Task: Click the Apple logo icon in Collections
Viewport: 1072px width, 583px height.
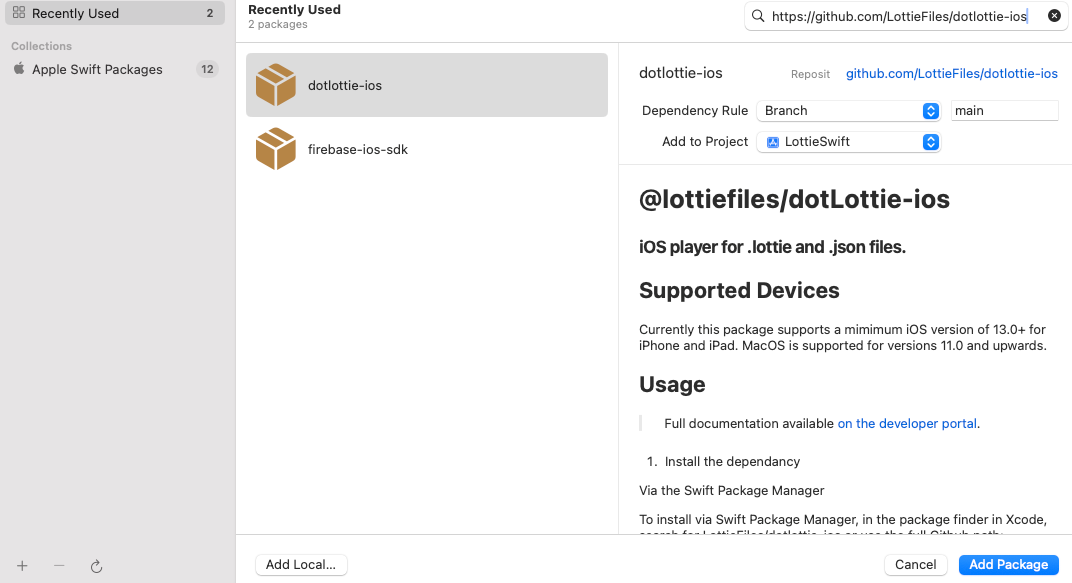Action: (x=18, y=69)
